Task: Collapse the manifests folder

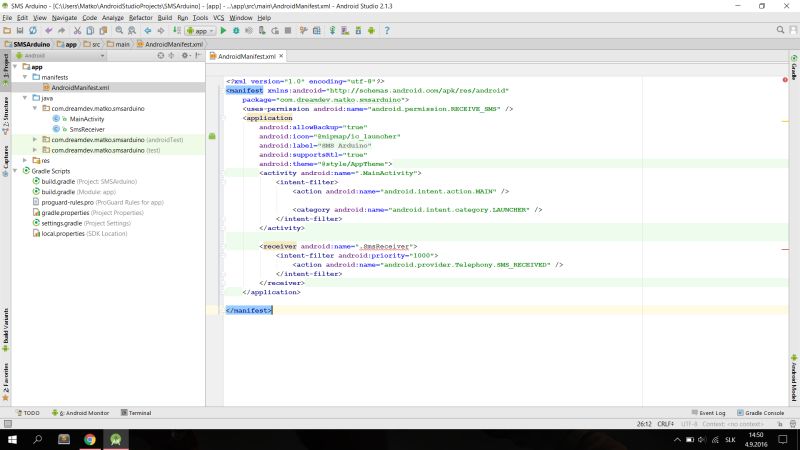Action: 25,77
